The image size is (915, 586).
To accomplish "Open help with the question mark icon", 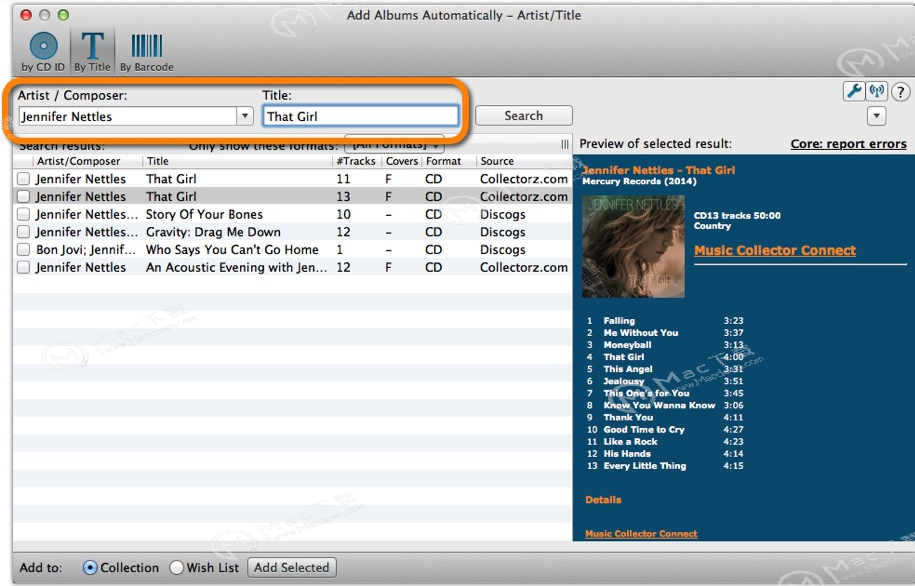I will [900, 92].
